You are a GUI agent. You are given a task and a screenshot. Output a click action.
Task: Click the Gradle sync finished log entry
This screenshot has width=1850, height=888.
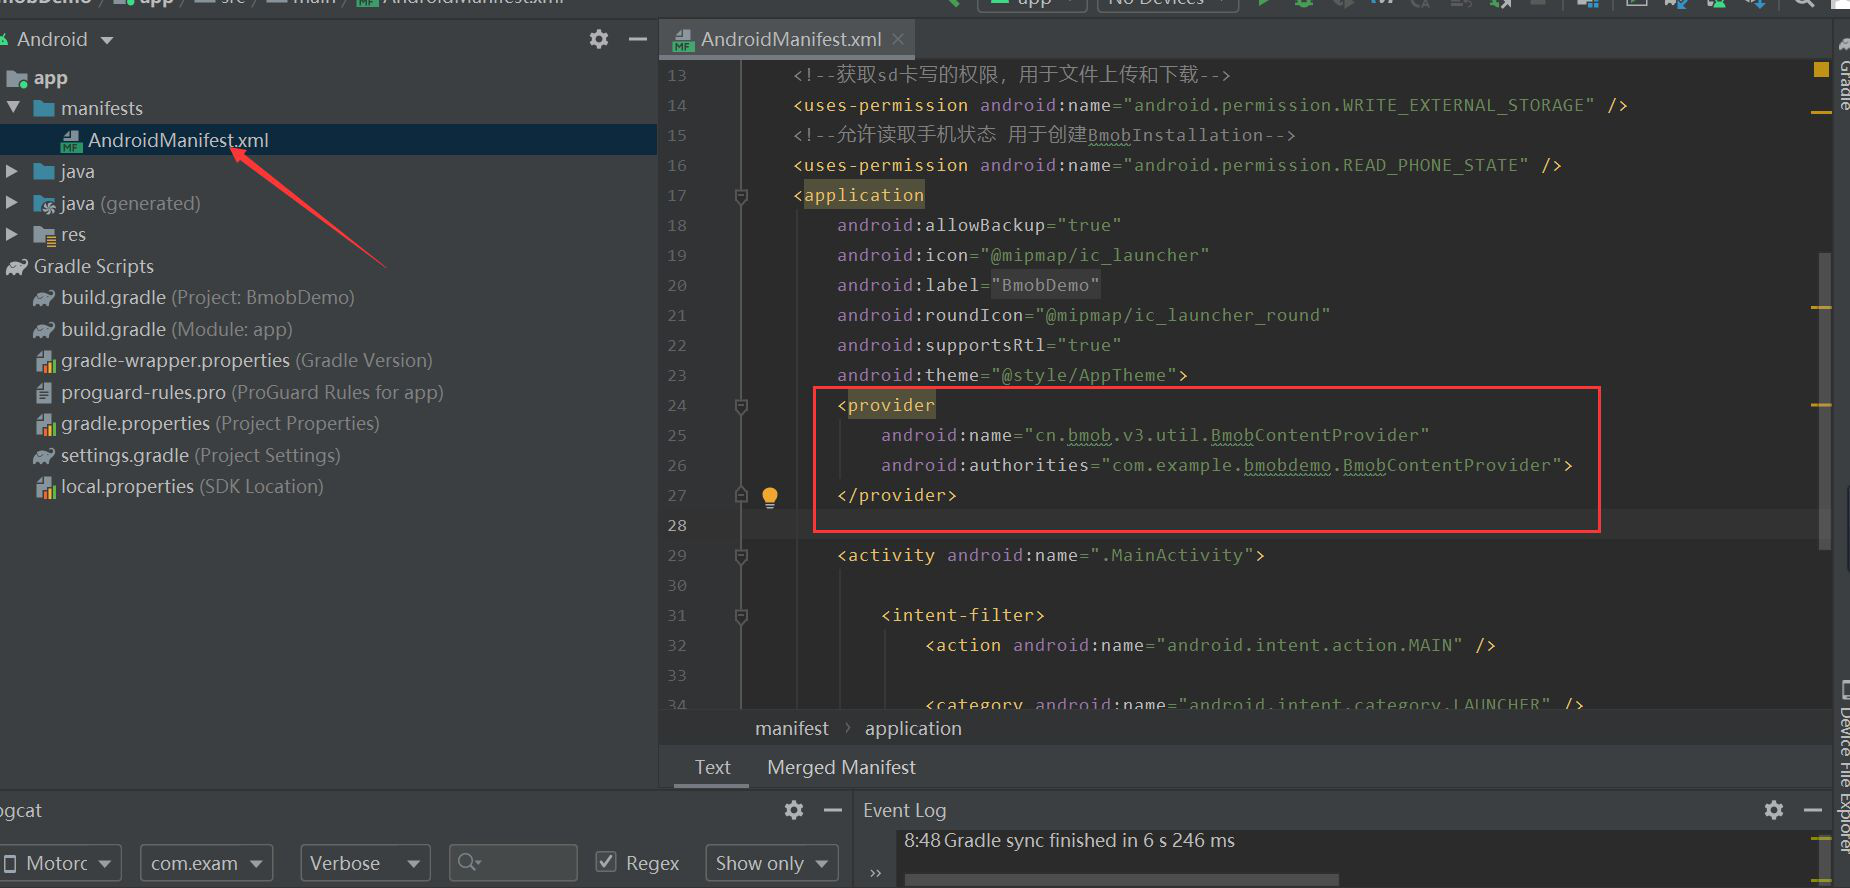tap(1069, 840)
